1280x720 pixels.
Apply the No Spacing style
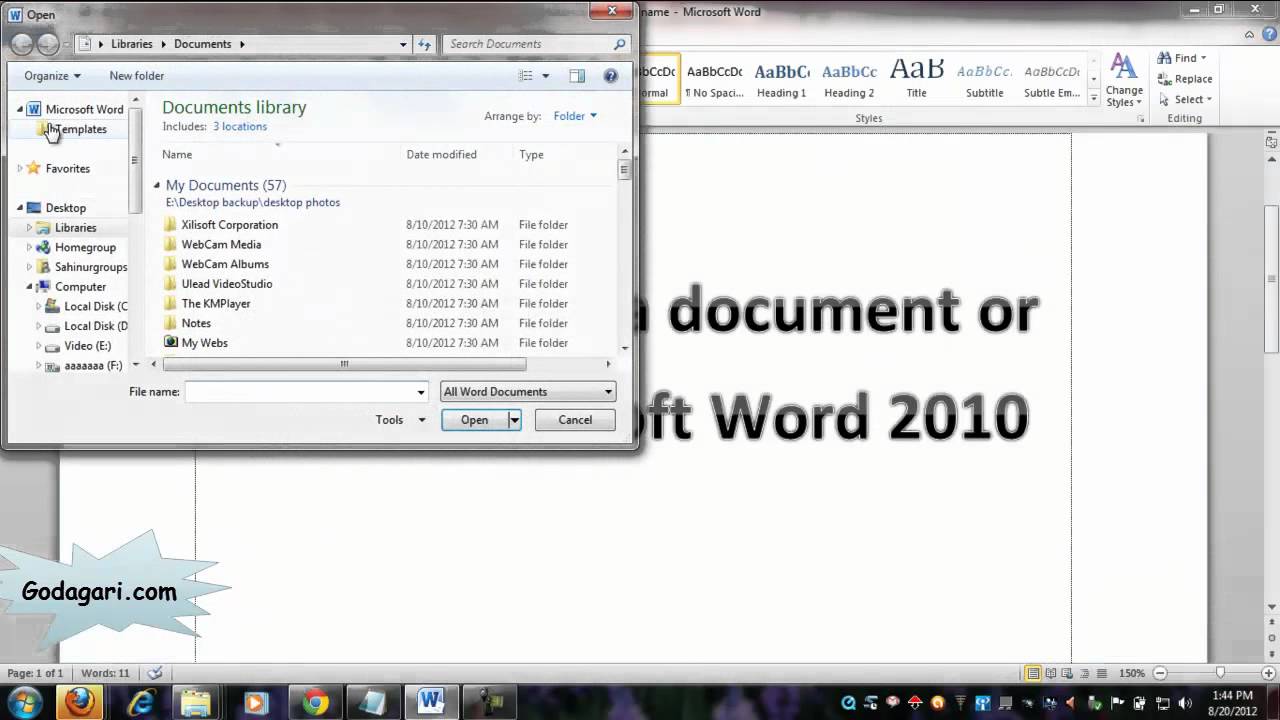click(714, 80)
